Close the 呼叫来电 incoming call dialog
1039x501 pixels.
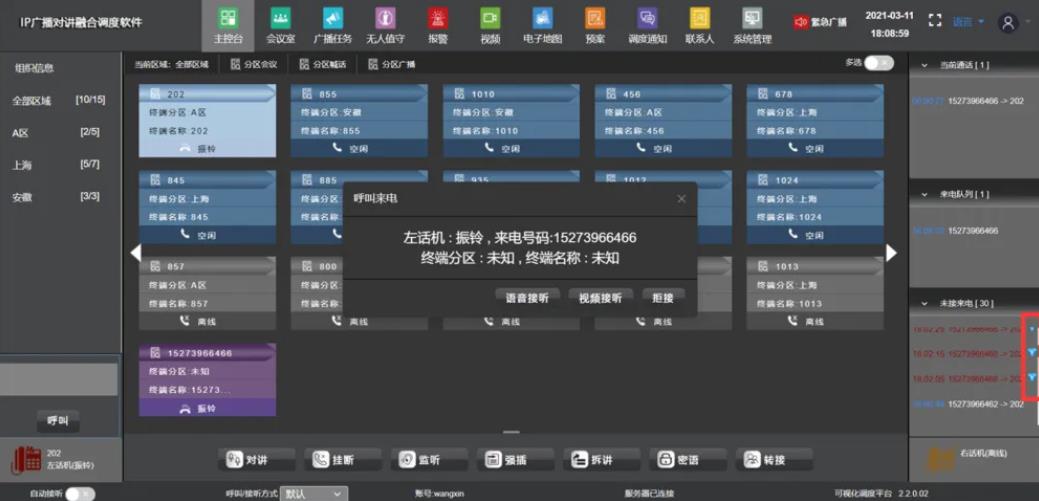[681, 199]
